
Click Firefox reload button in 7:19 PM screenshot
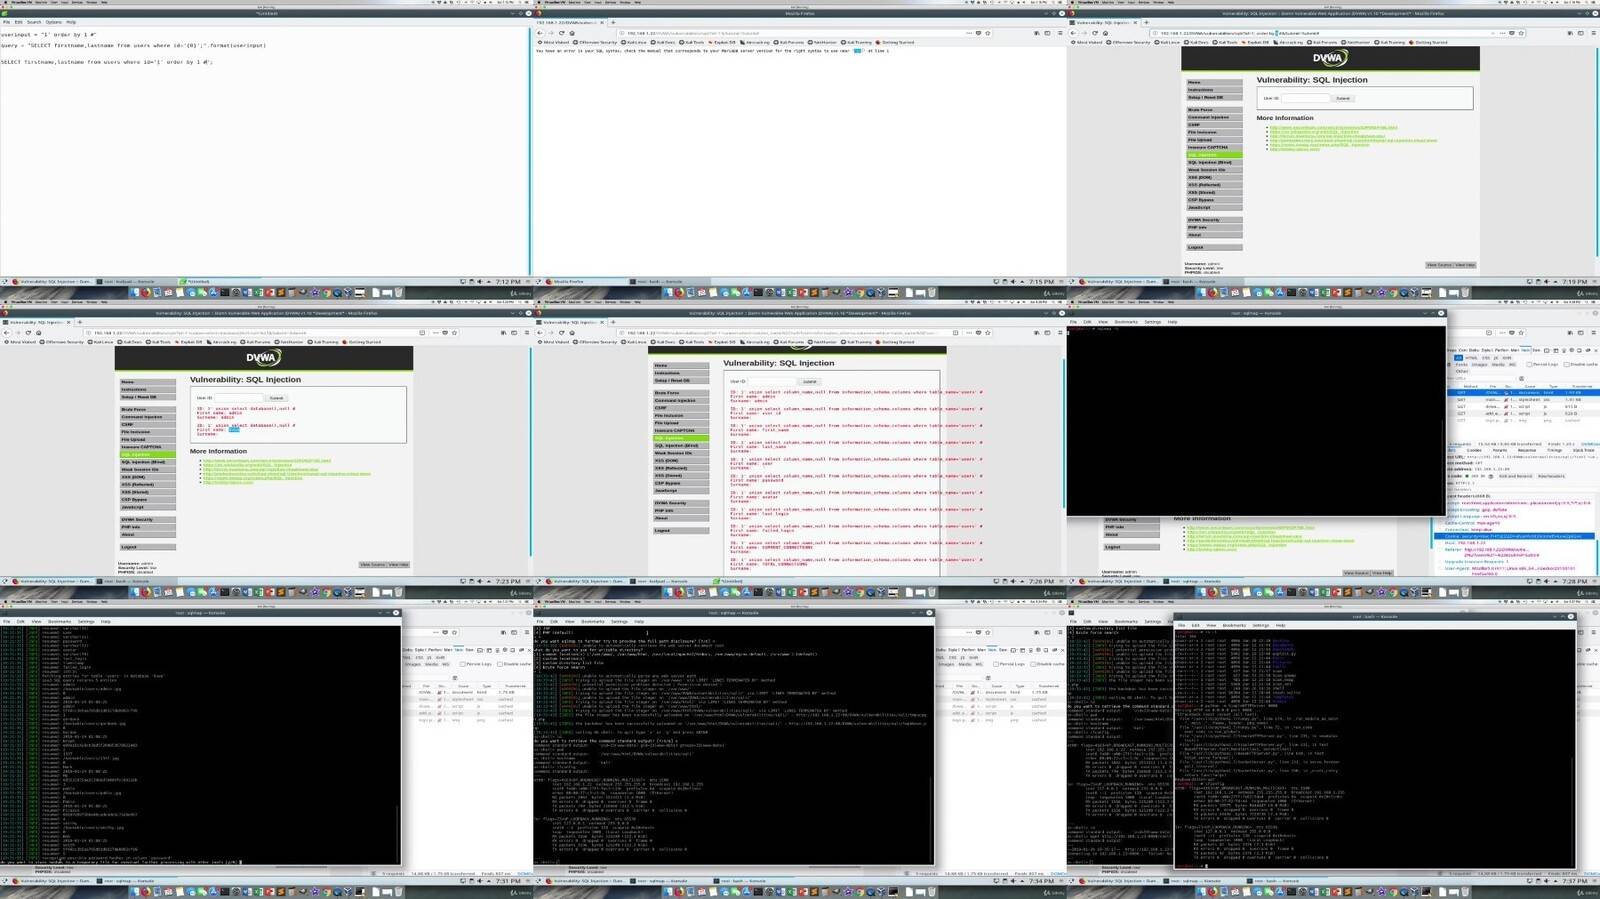1095,33
